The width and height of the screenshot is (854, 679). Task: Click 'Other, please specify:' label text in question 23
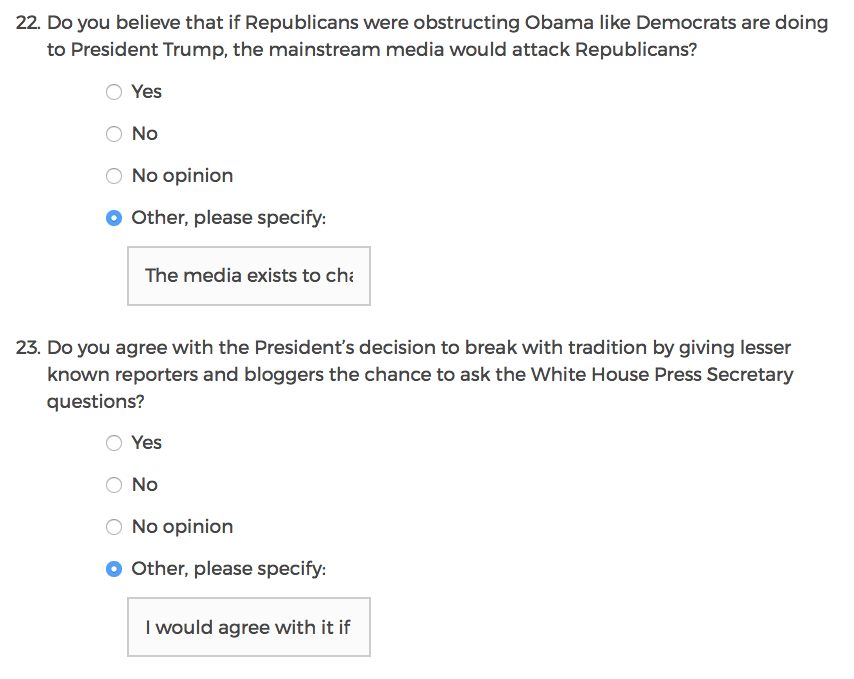coord(229,569)
